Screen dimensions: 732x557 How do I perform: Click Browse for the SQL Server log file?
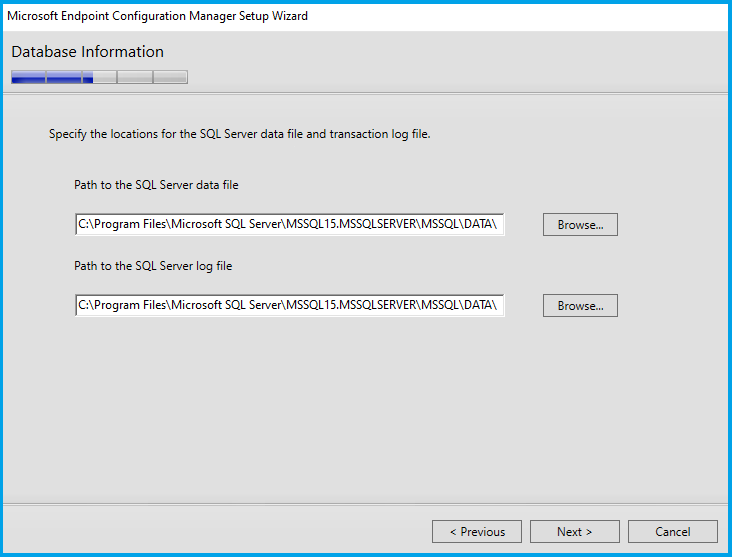580,305
